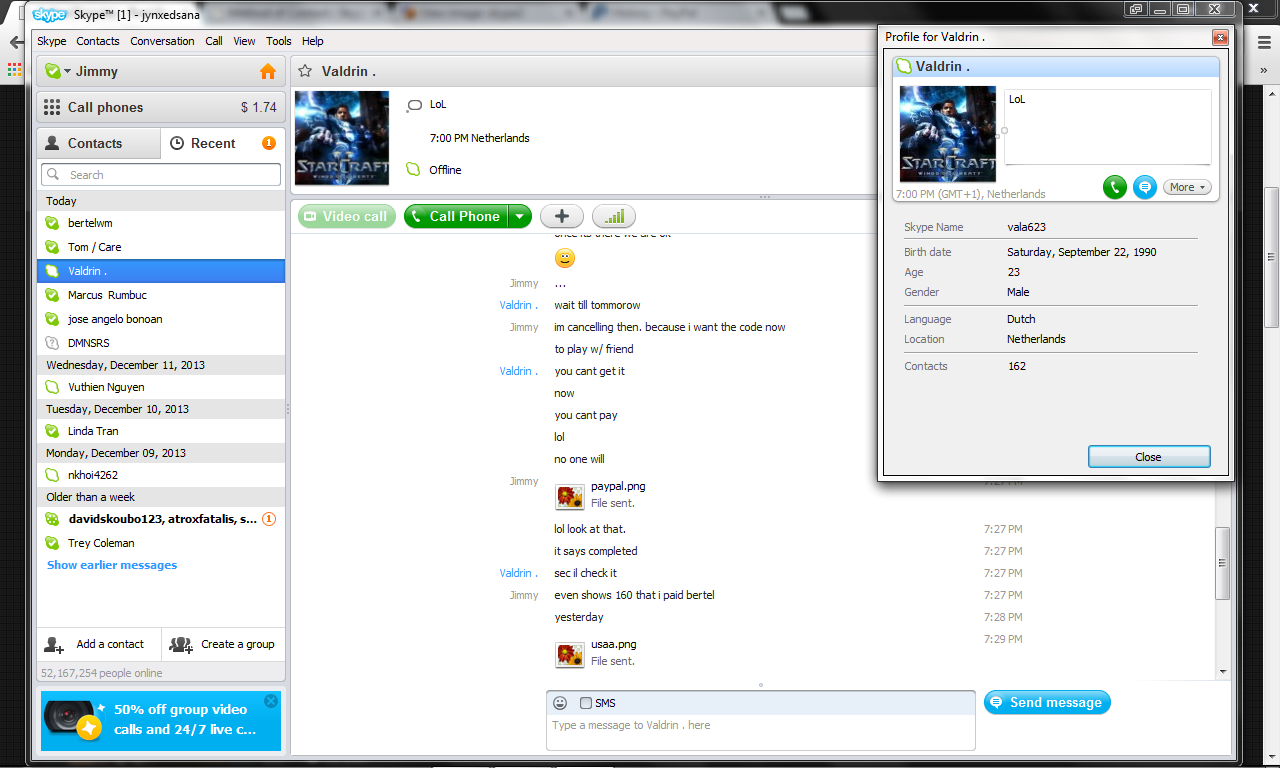Image resolution: width=1280 pixels, height=768 pixels.
Task: Add Valdrin to favorites with the star icon
Action: pos(305,72)
